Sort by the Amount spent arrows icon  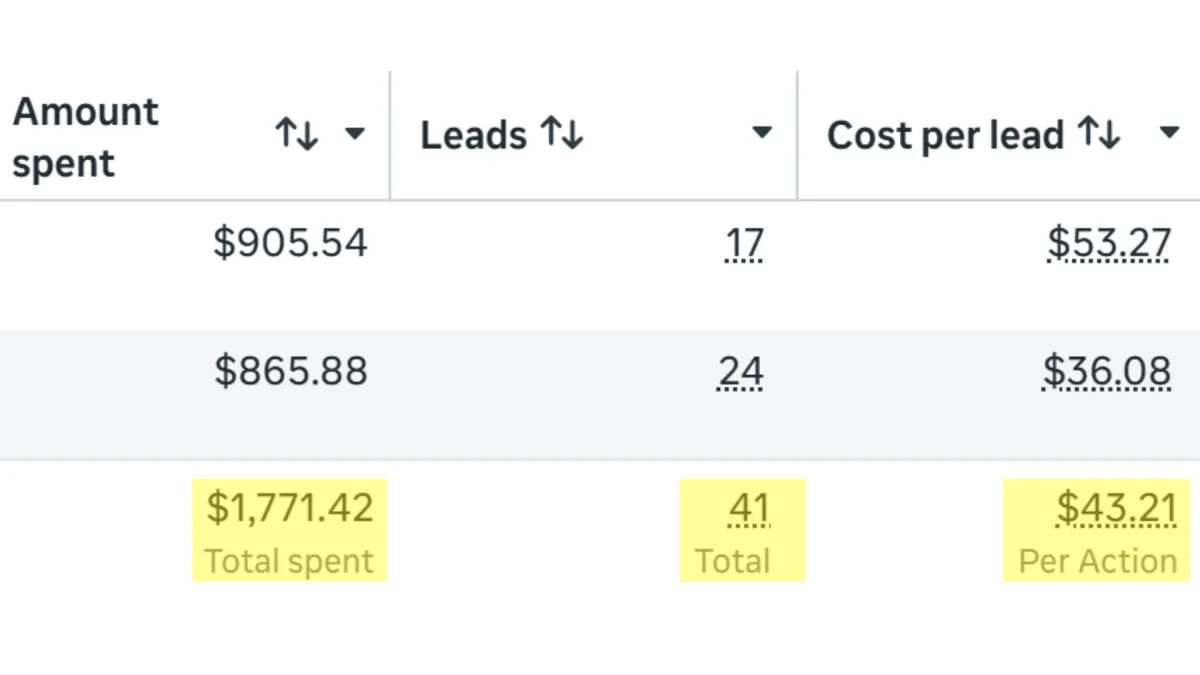tap(297, 134)
